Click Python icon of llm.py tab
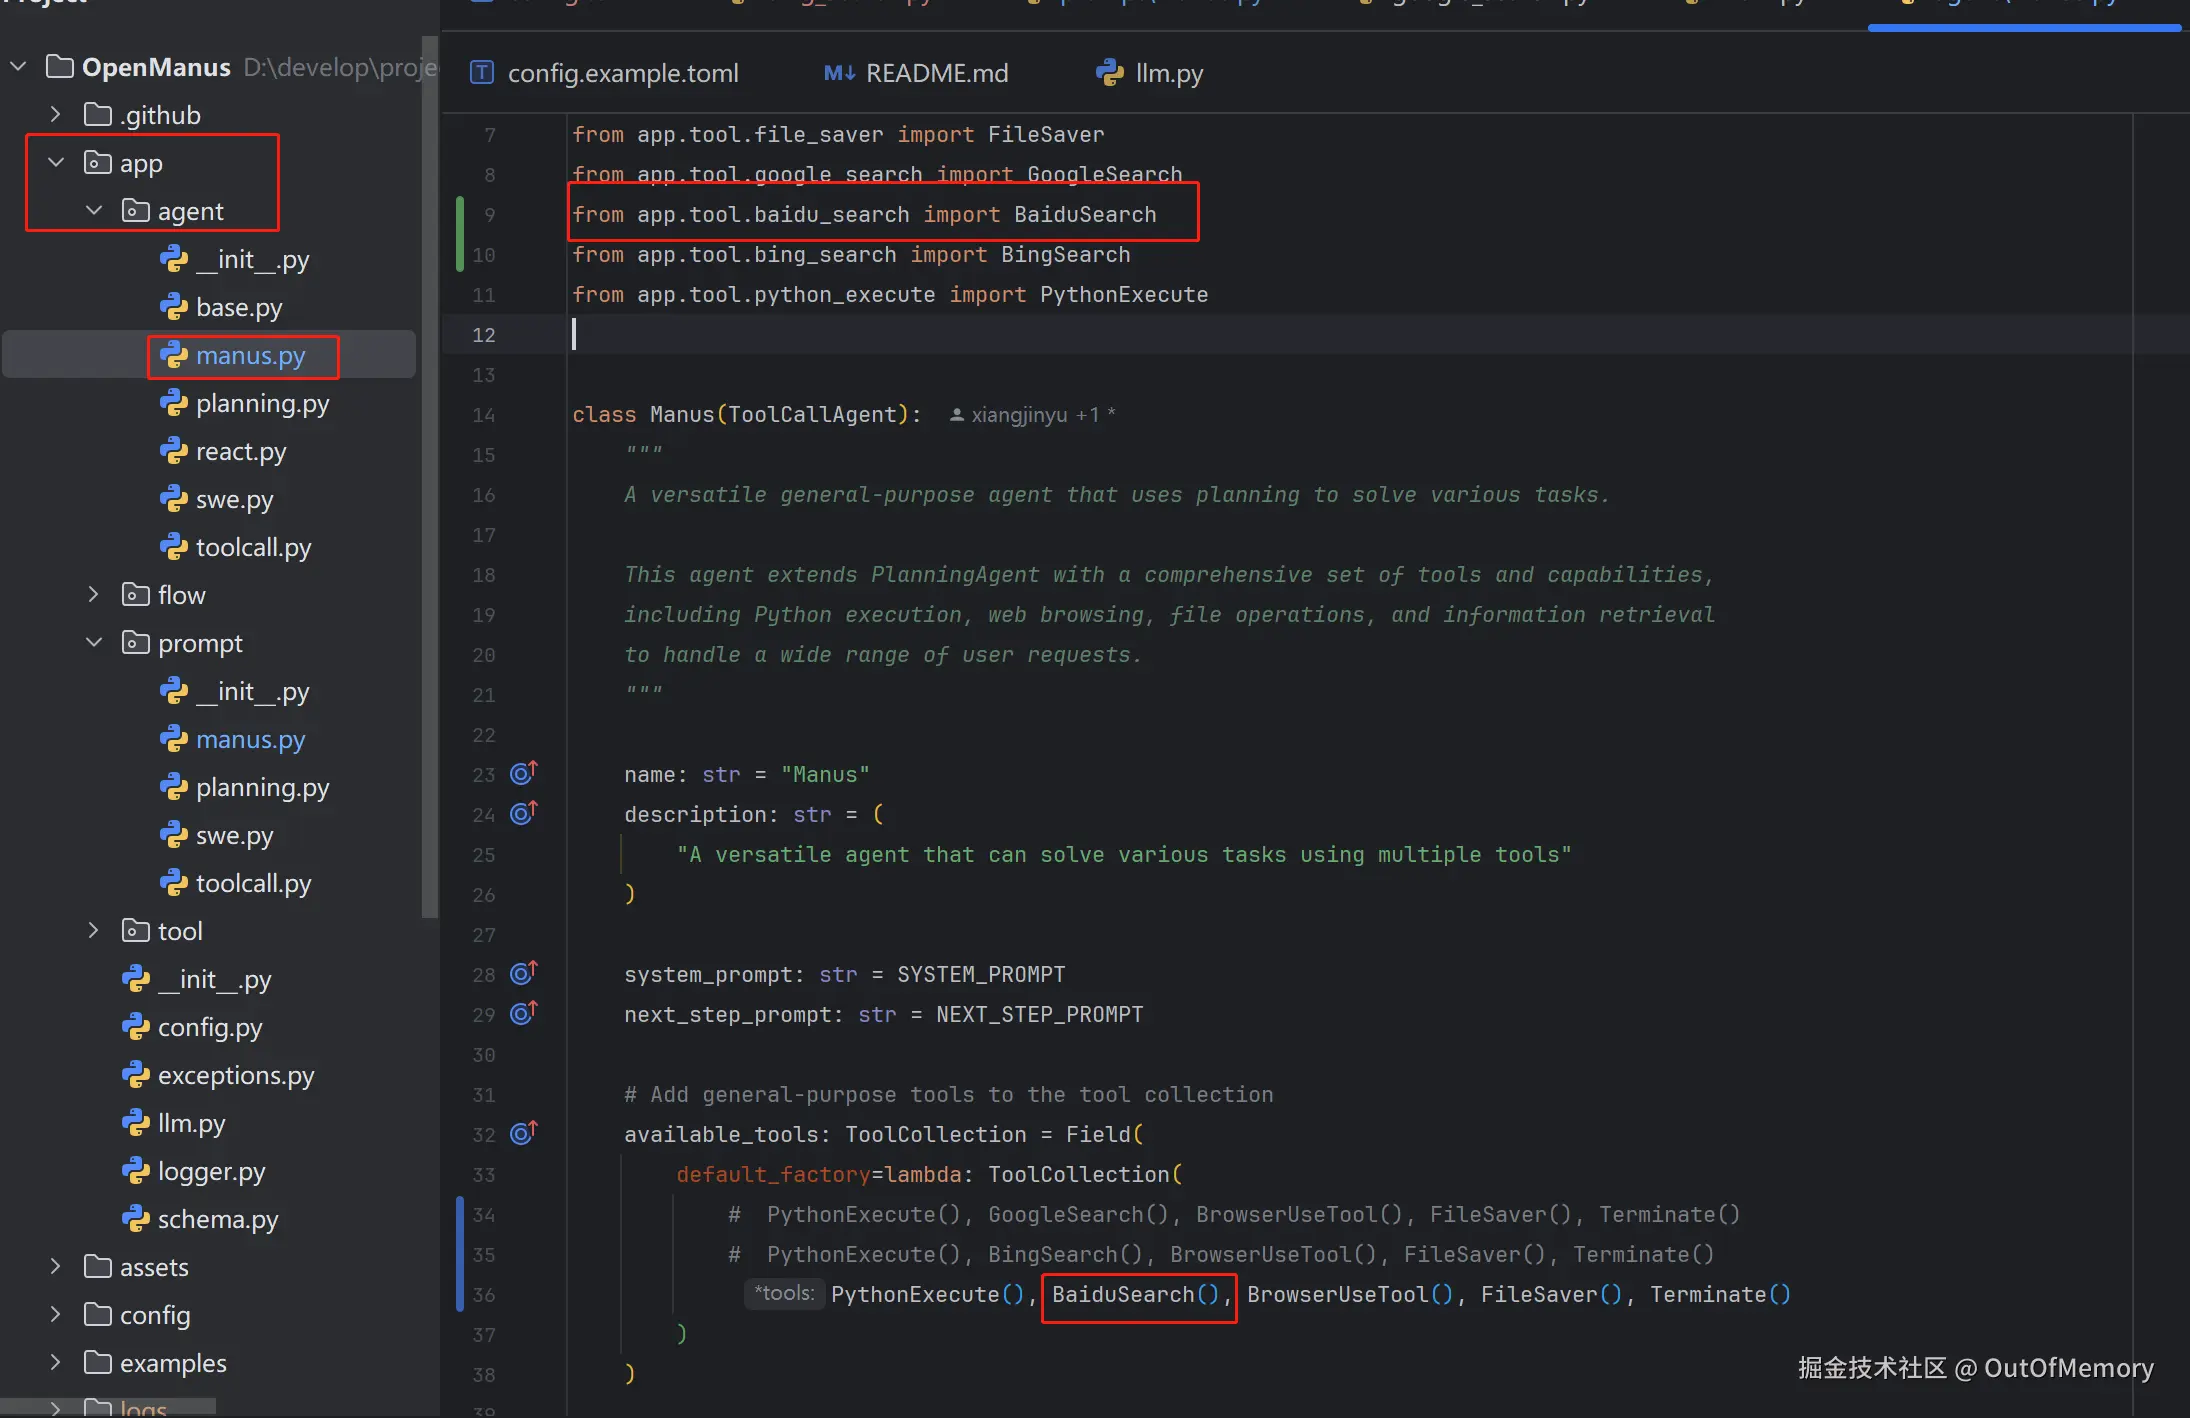This screenshot has height=1418, width=2190. pyautogui.click(x=1110, y=73)
